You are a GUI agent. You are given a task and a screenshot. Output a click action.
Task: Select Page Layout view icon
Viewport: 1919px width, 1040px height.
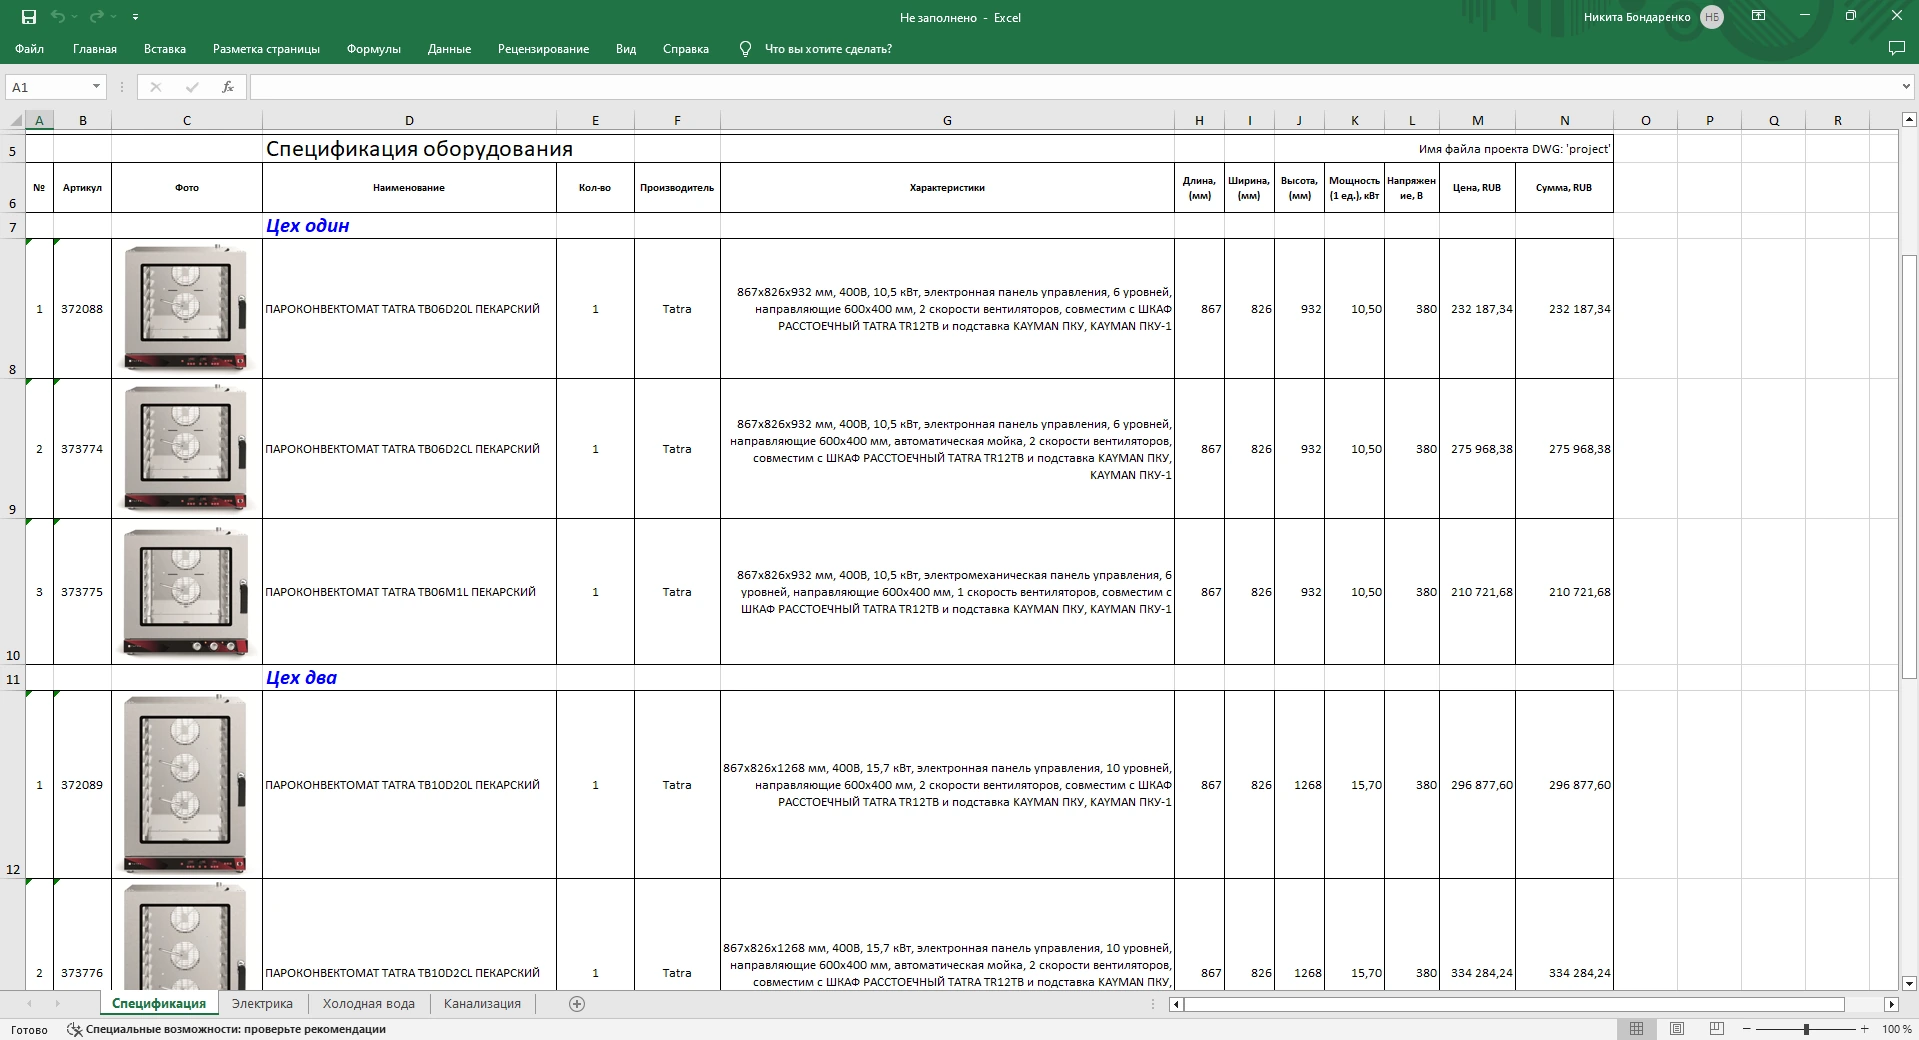click(x=1677, y=1029)
